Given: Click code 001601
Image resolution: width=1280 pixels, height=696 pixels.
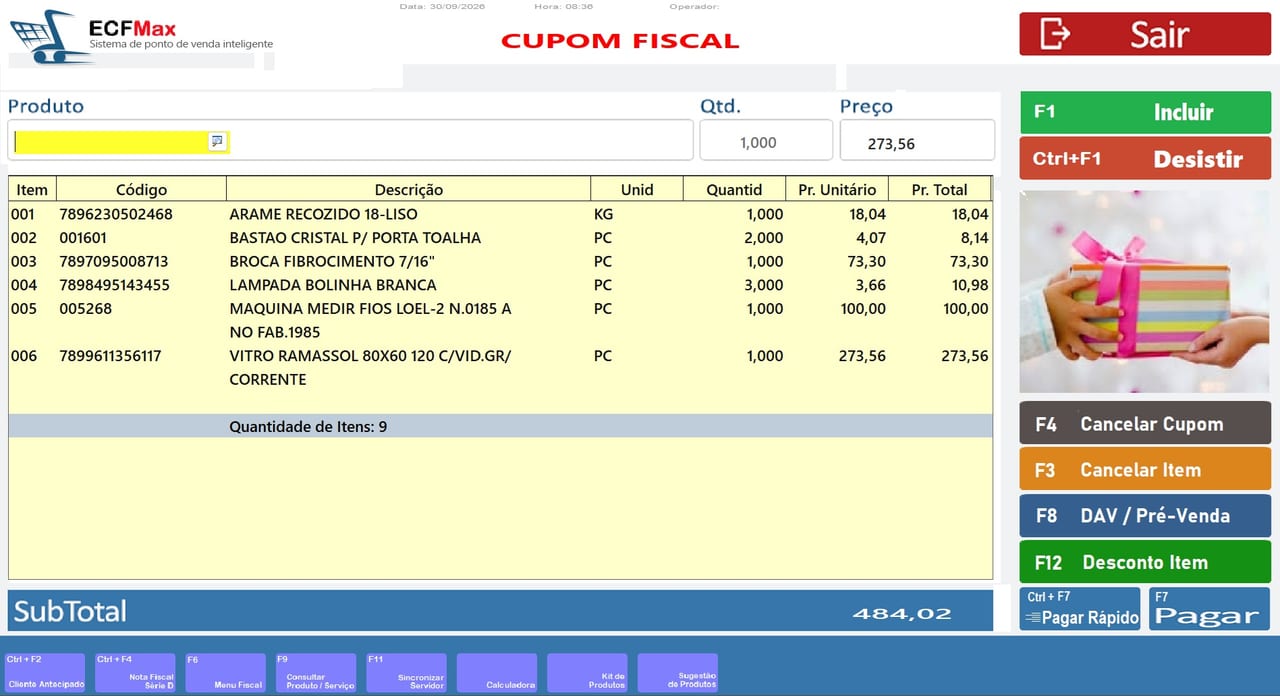Looking at the screenshot, I should click(x=83, y=238).
